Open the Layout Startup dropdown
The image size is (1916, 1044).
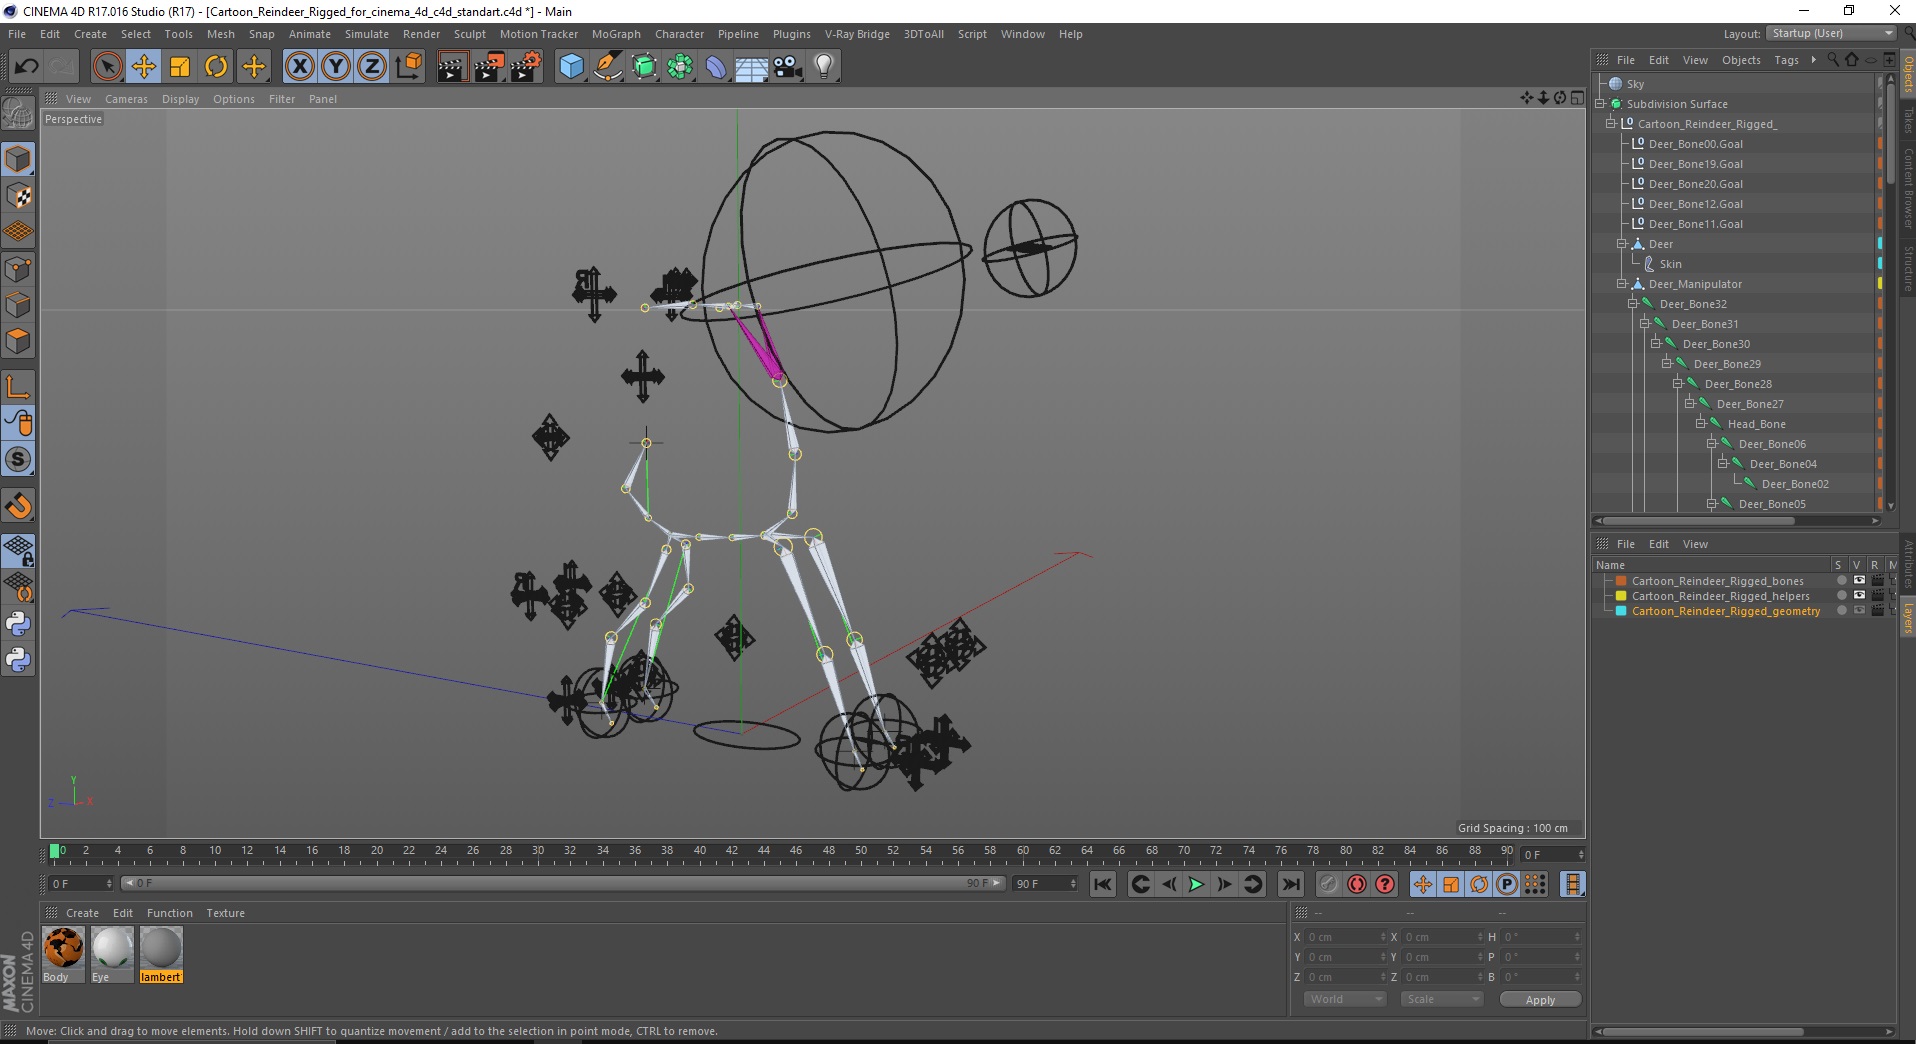pos(1831,33)
